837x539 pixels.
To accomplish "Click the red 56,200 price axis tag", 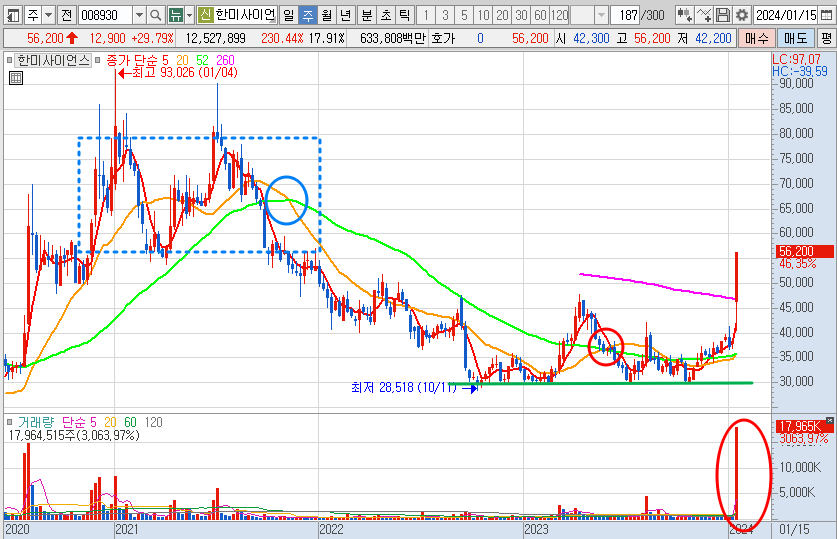I will [804, 251].
